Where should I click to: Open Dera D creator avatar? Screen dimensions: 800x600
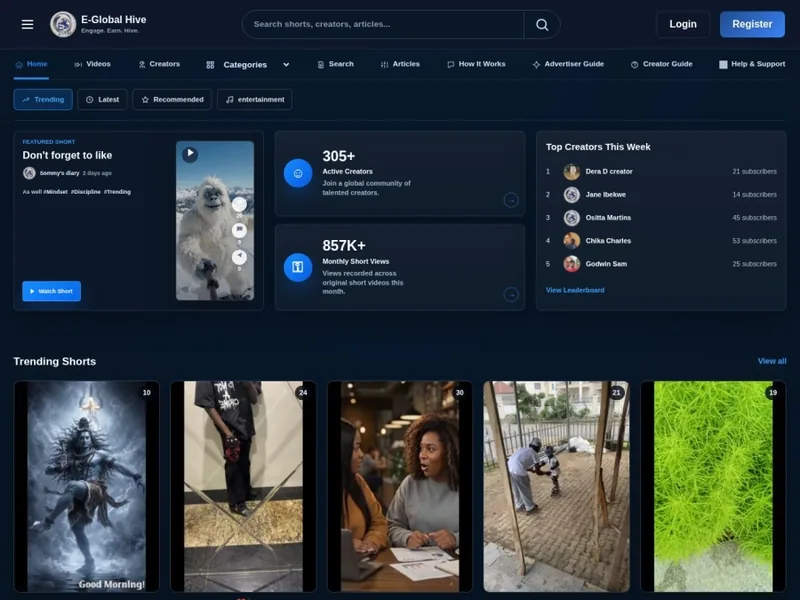pos(571,171)
